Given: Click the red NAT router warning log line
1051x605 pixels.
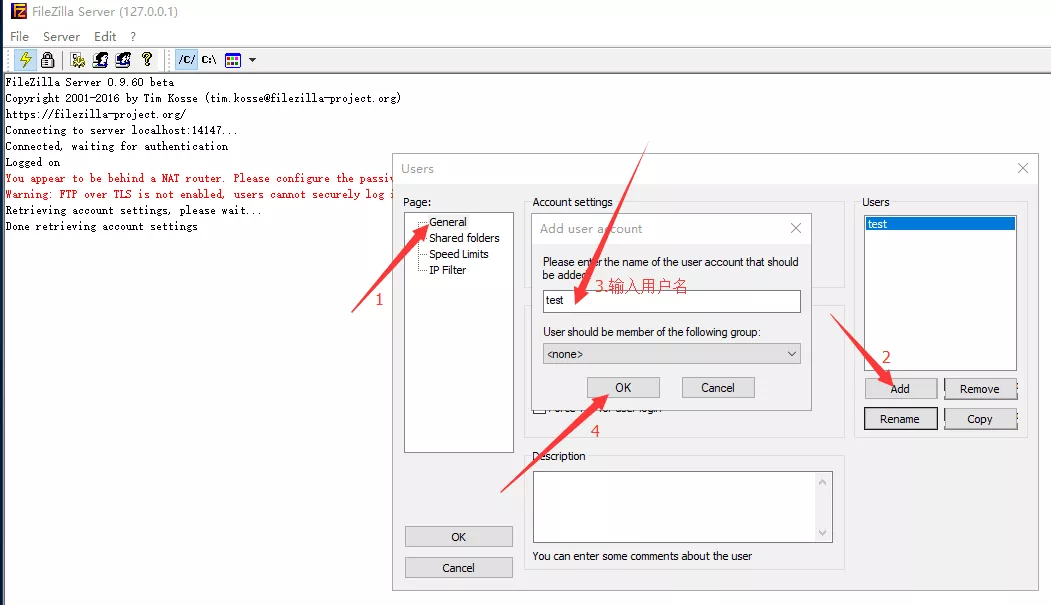Looking at the screenshot, I should coord(199,179).
